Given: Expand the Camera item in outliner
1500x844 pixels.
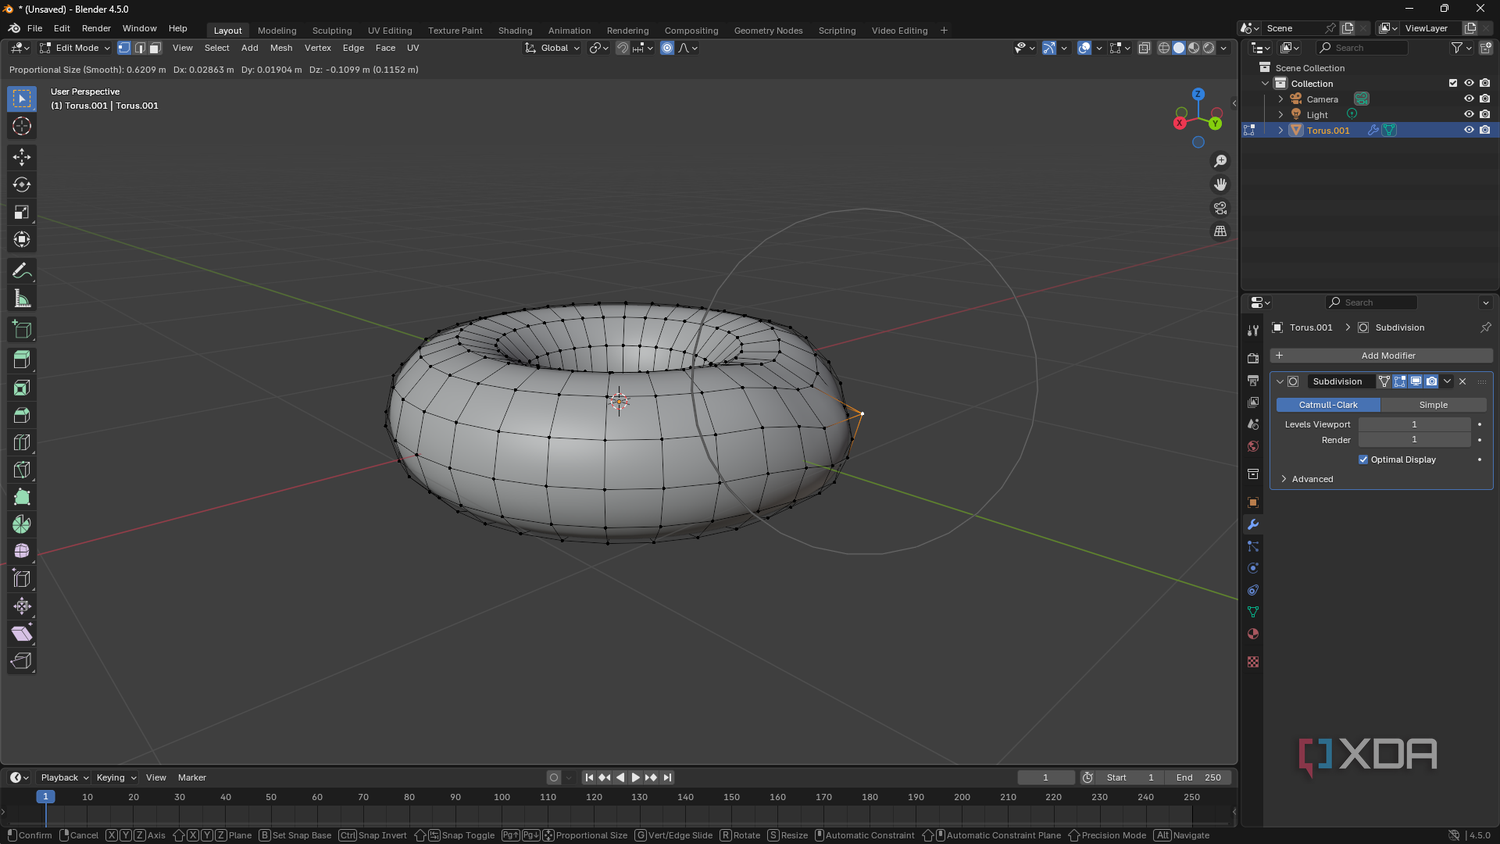Looking at the screenshot, I should coord(1281,99).
